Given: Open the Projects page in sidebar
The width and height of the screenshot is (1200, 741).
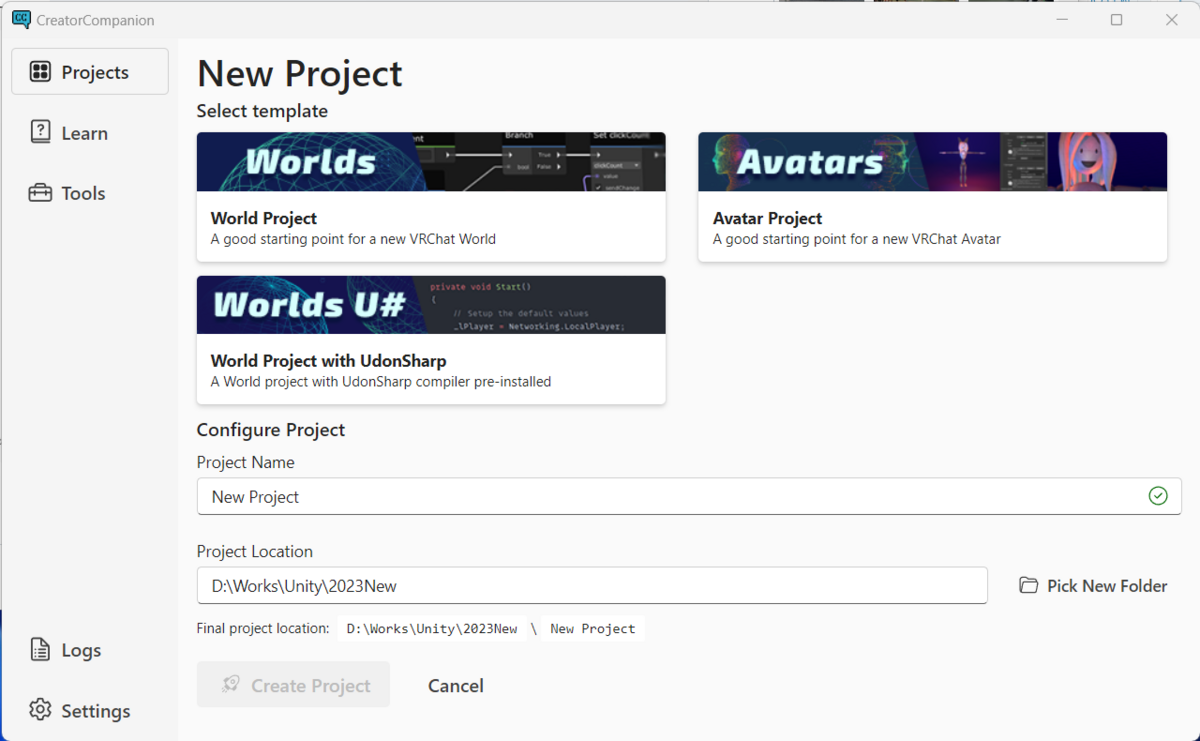Looking at the screenshot, I should tap(90, 72).
